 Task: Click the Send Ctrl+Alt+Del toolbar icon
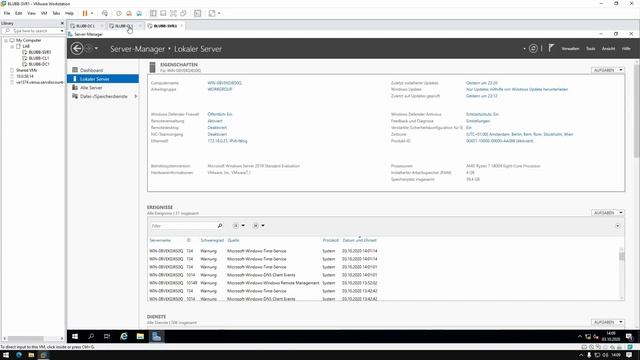105,13
